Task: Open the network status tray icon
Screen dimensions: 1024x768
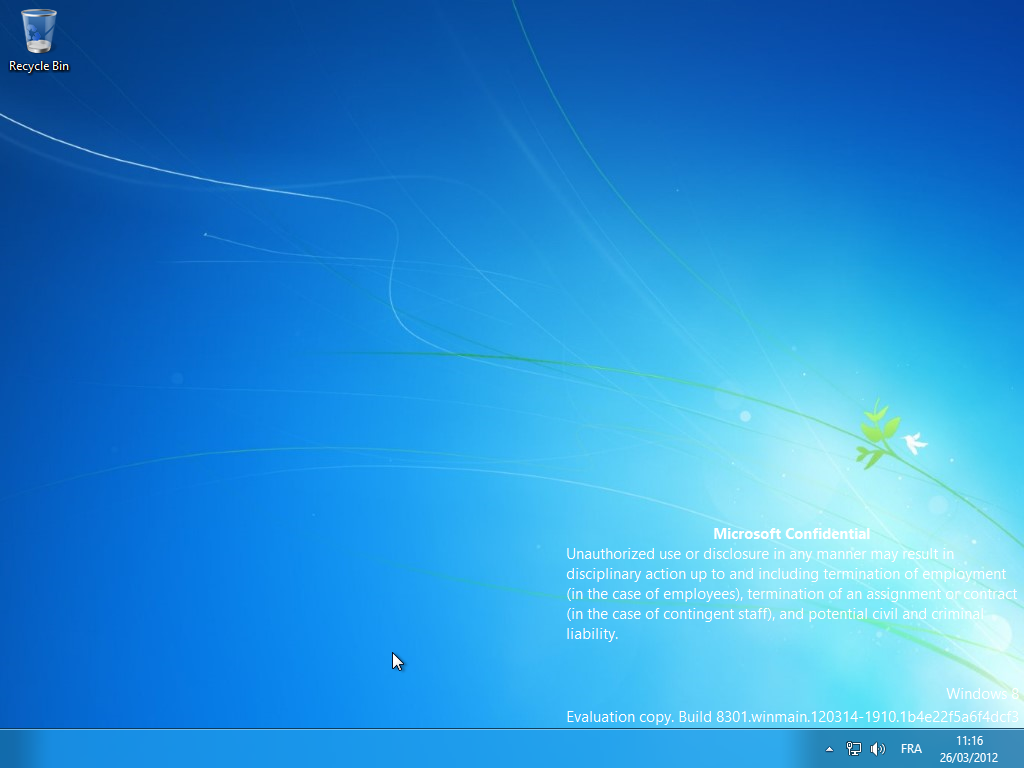Action: (x=854, y=748)
